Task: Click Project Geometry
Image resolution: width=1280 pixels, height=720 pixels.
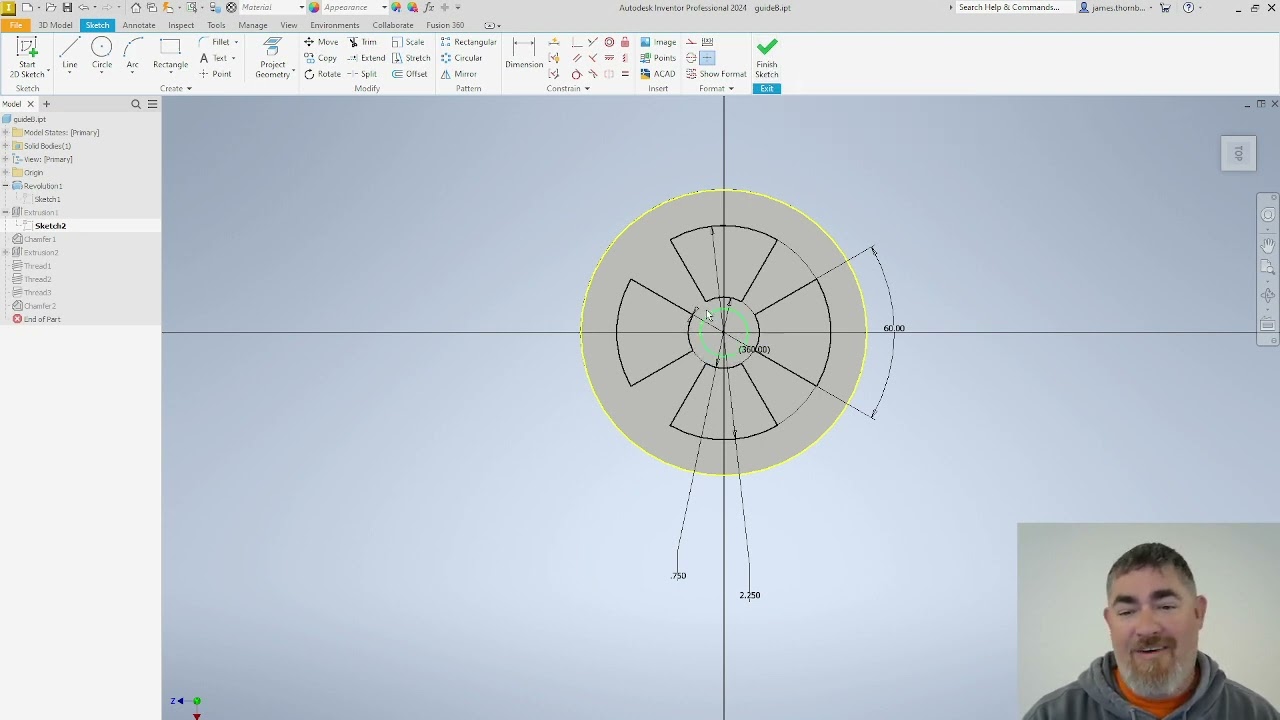Action: tap(272, 58)
